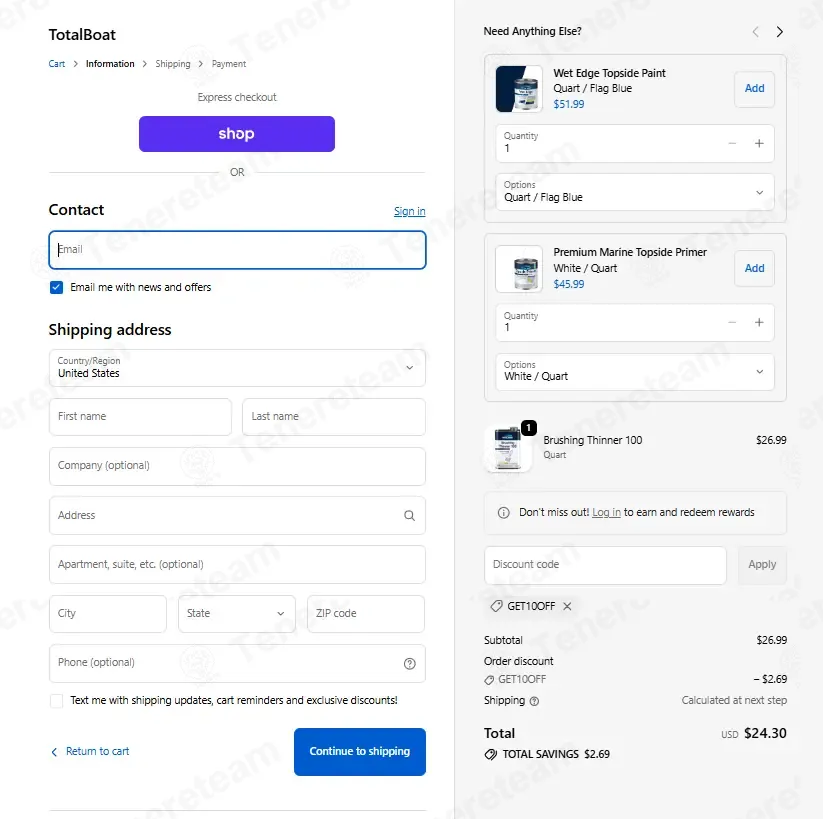
Task: Click the Payment breadcrumb step
Action: 229,64
